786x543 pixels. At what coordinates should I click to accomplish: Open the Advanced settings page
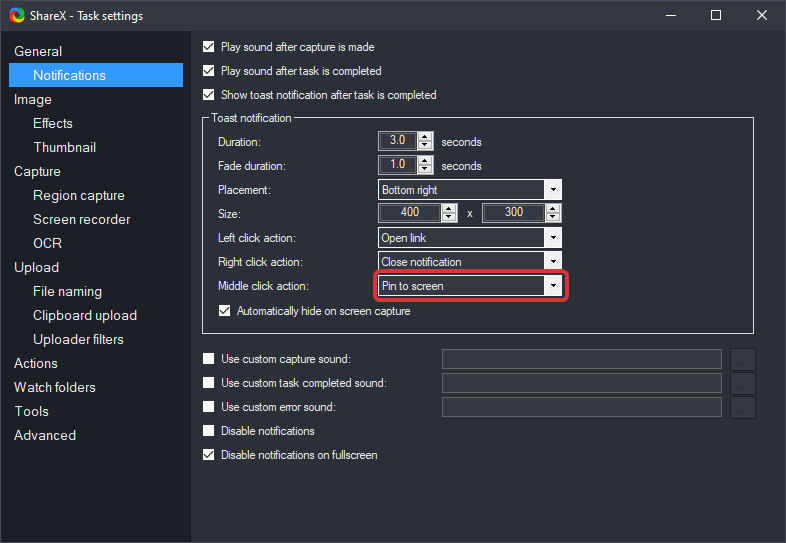45,435
